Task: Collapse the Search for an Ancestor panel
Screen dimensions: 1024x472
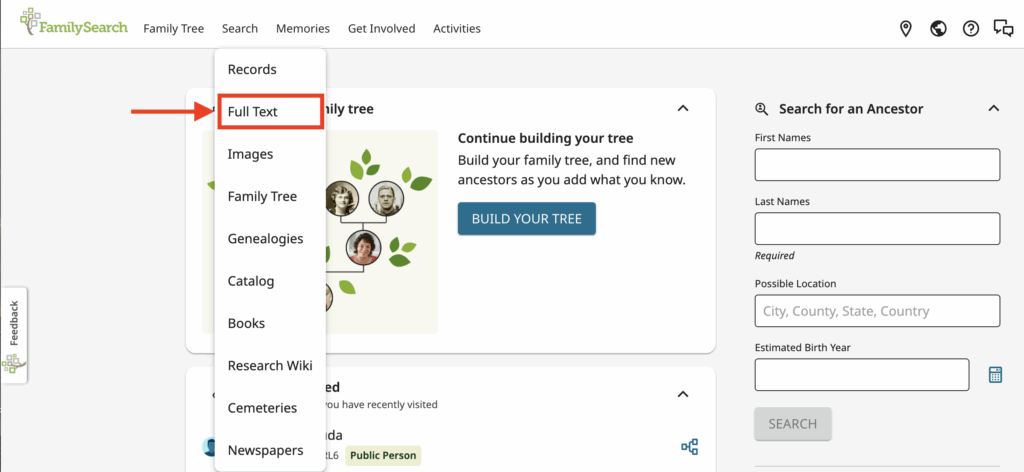Action: click(x=993, y=108)
